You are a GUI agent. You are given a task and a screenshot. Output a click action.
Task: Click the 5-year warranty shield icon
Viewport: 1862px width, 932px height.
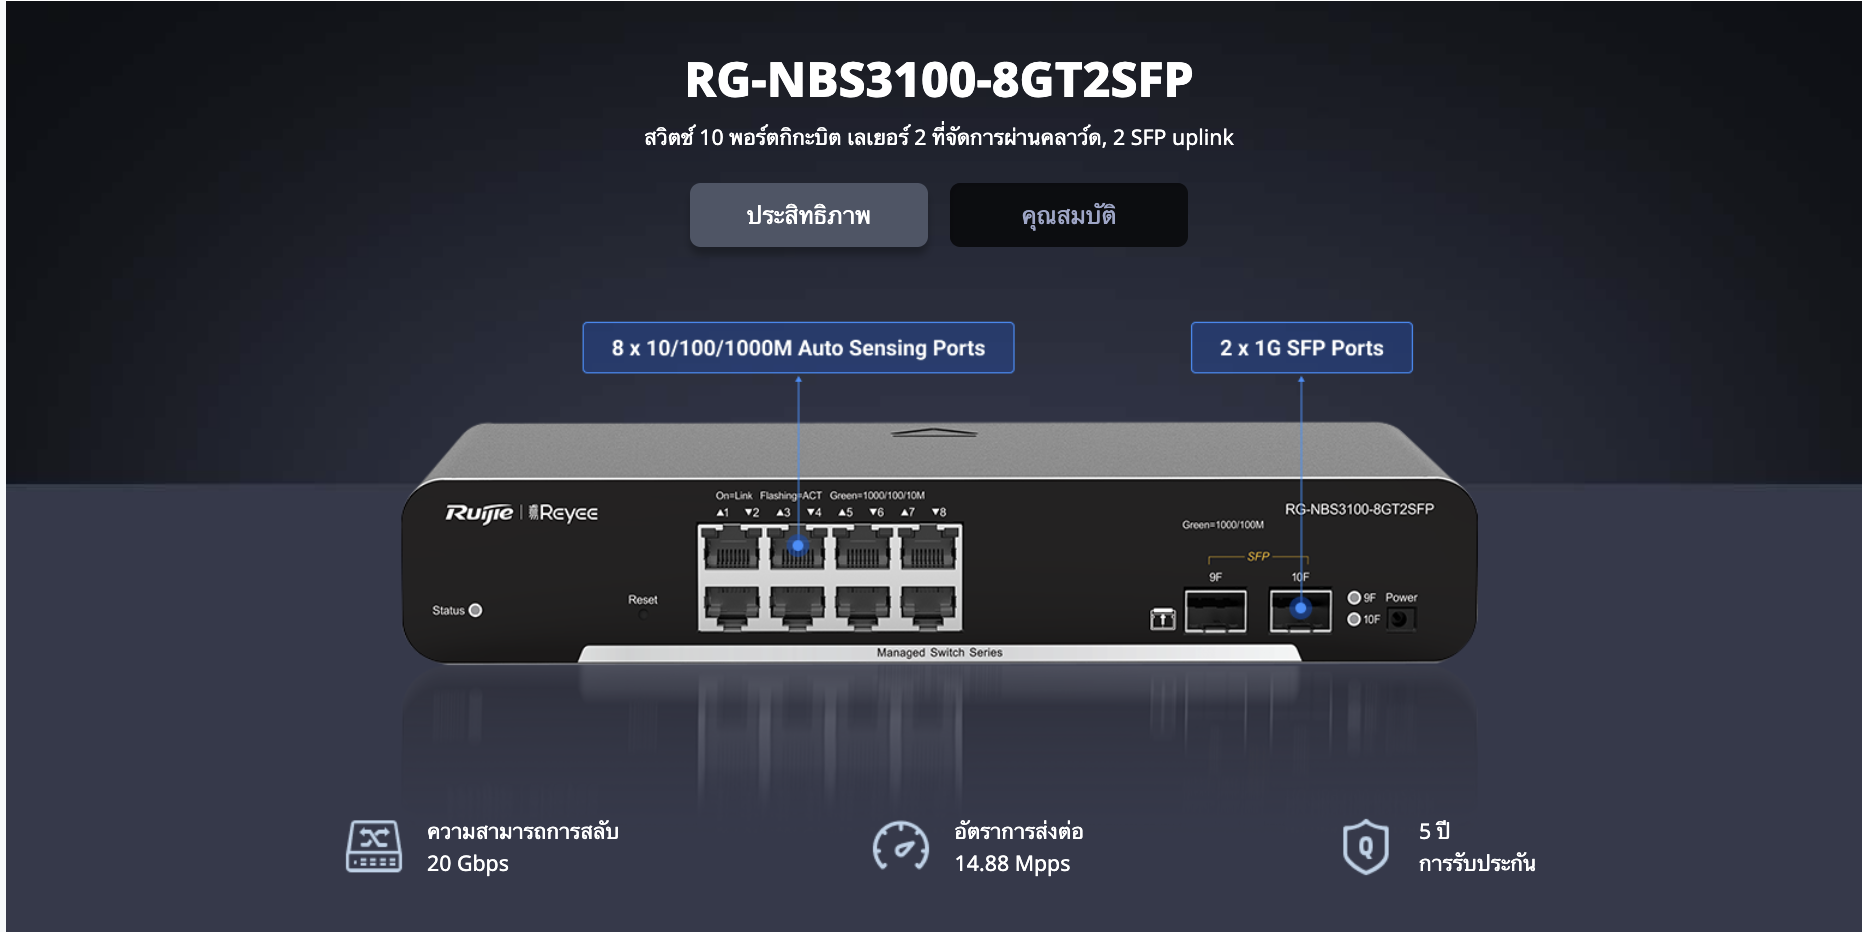1365,847
